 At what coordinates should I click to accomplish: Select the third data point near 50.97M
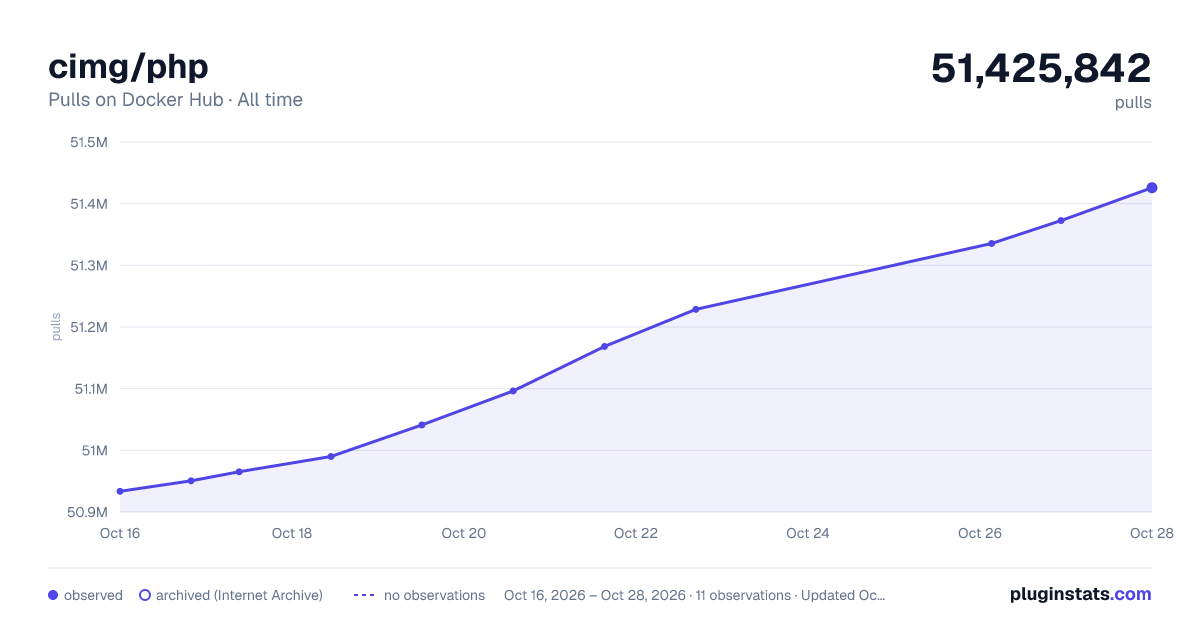(239, 471)
